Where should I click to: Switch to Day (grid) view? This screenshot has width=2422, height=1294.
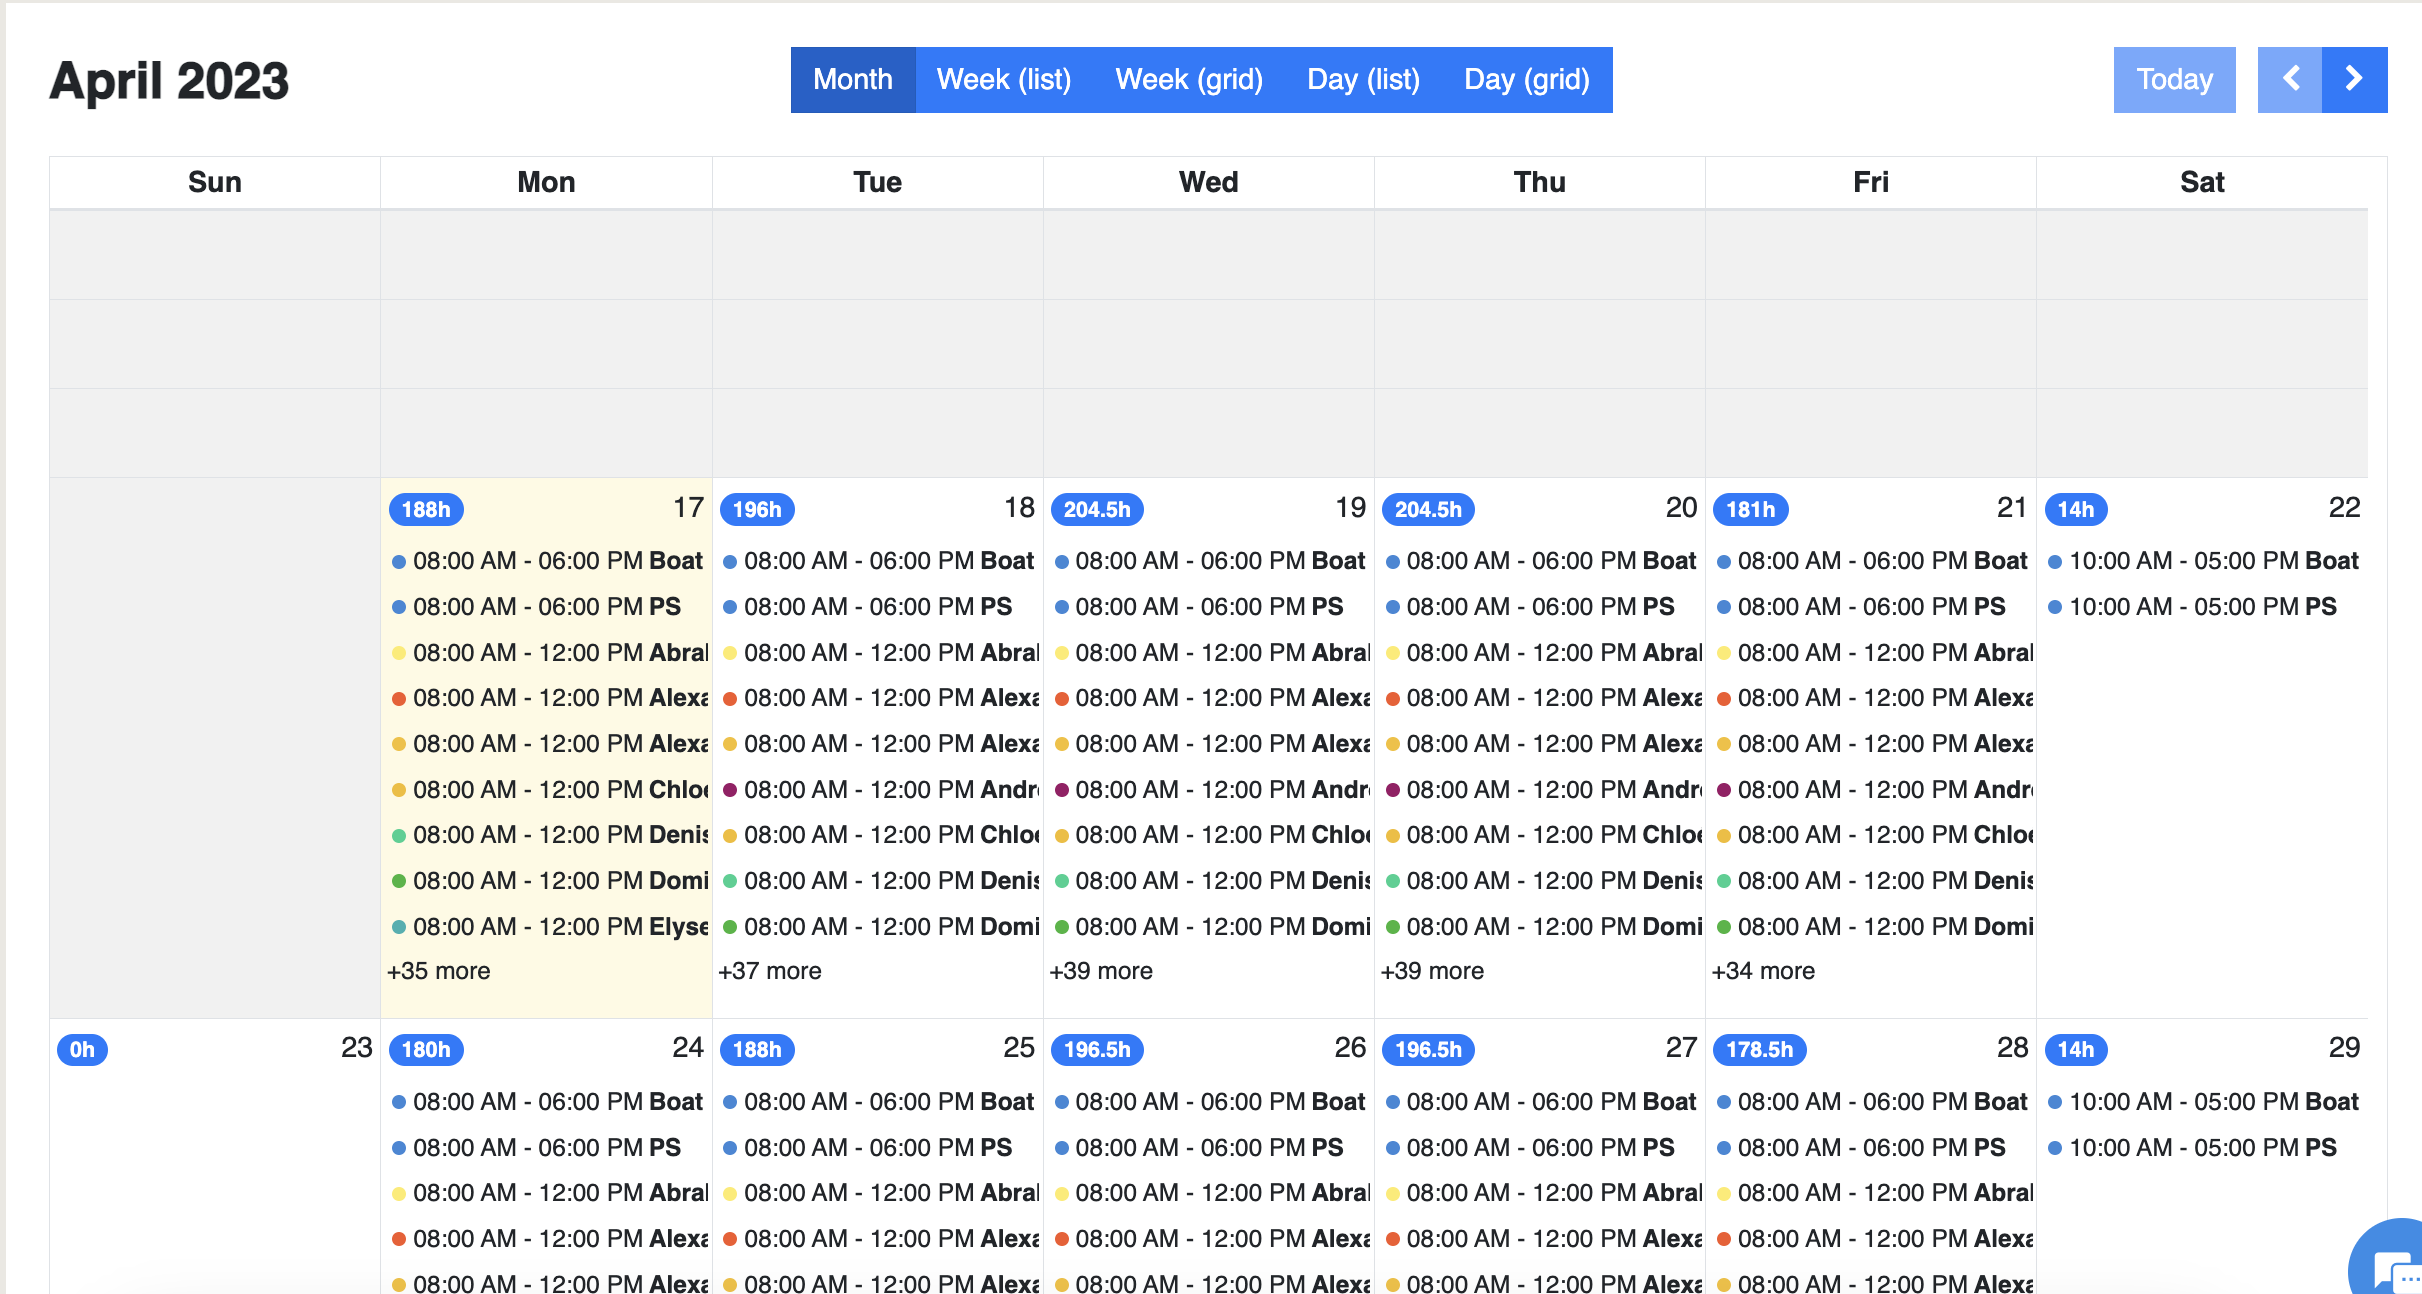pos(1527,79)
